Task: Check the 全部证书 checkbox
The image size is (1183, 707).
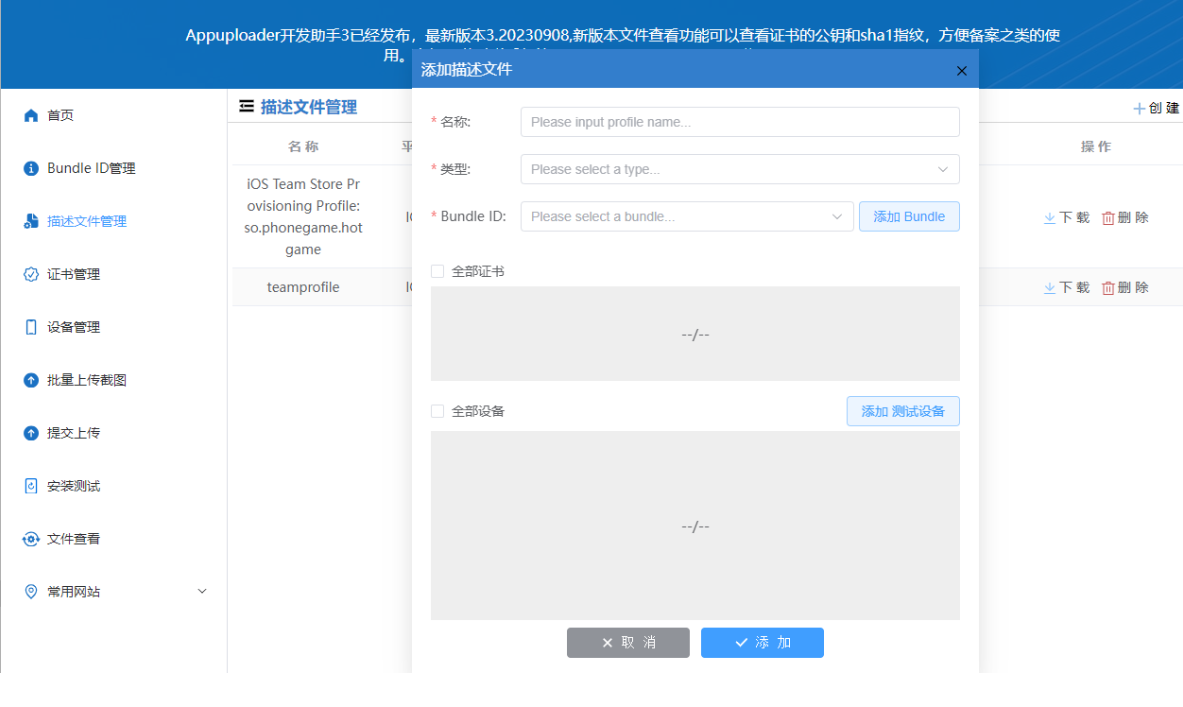Action: (437, 270)
